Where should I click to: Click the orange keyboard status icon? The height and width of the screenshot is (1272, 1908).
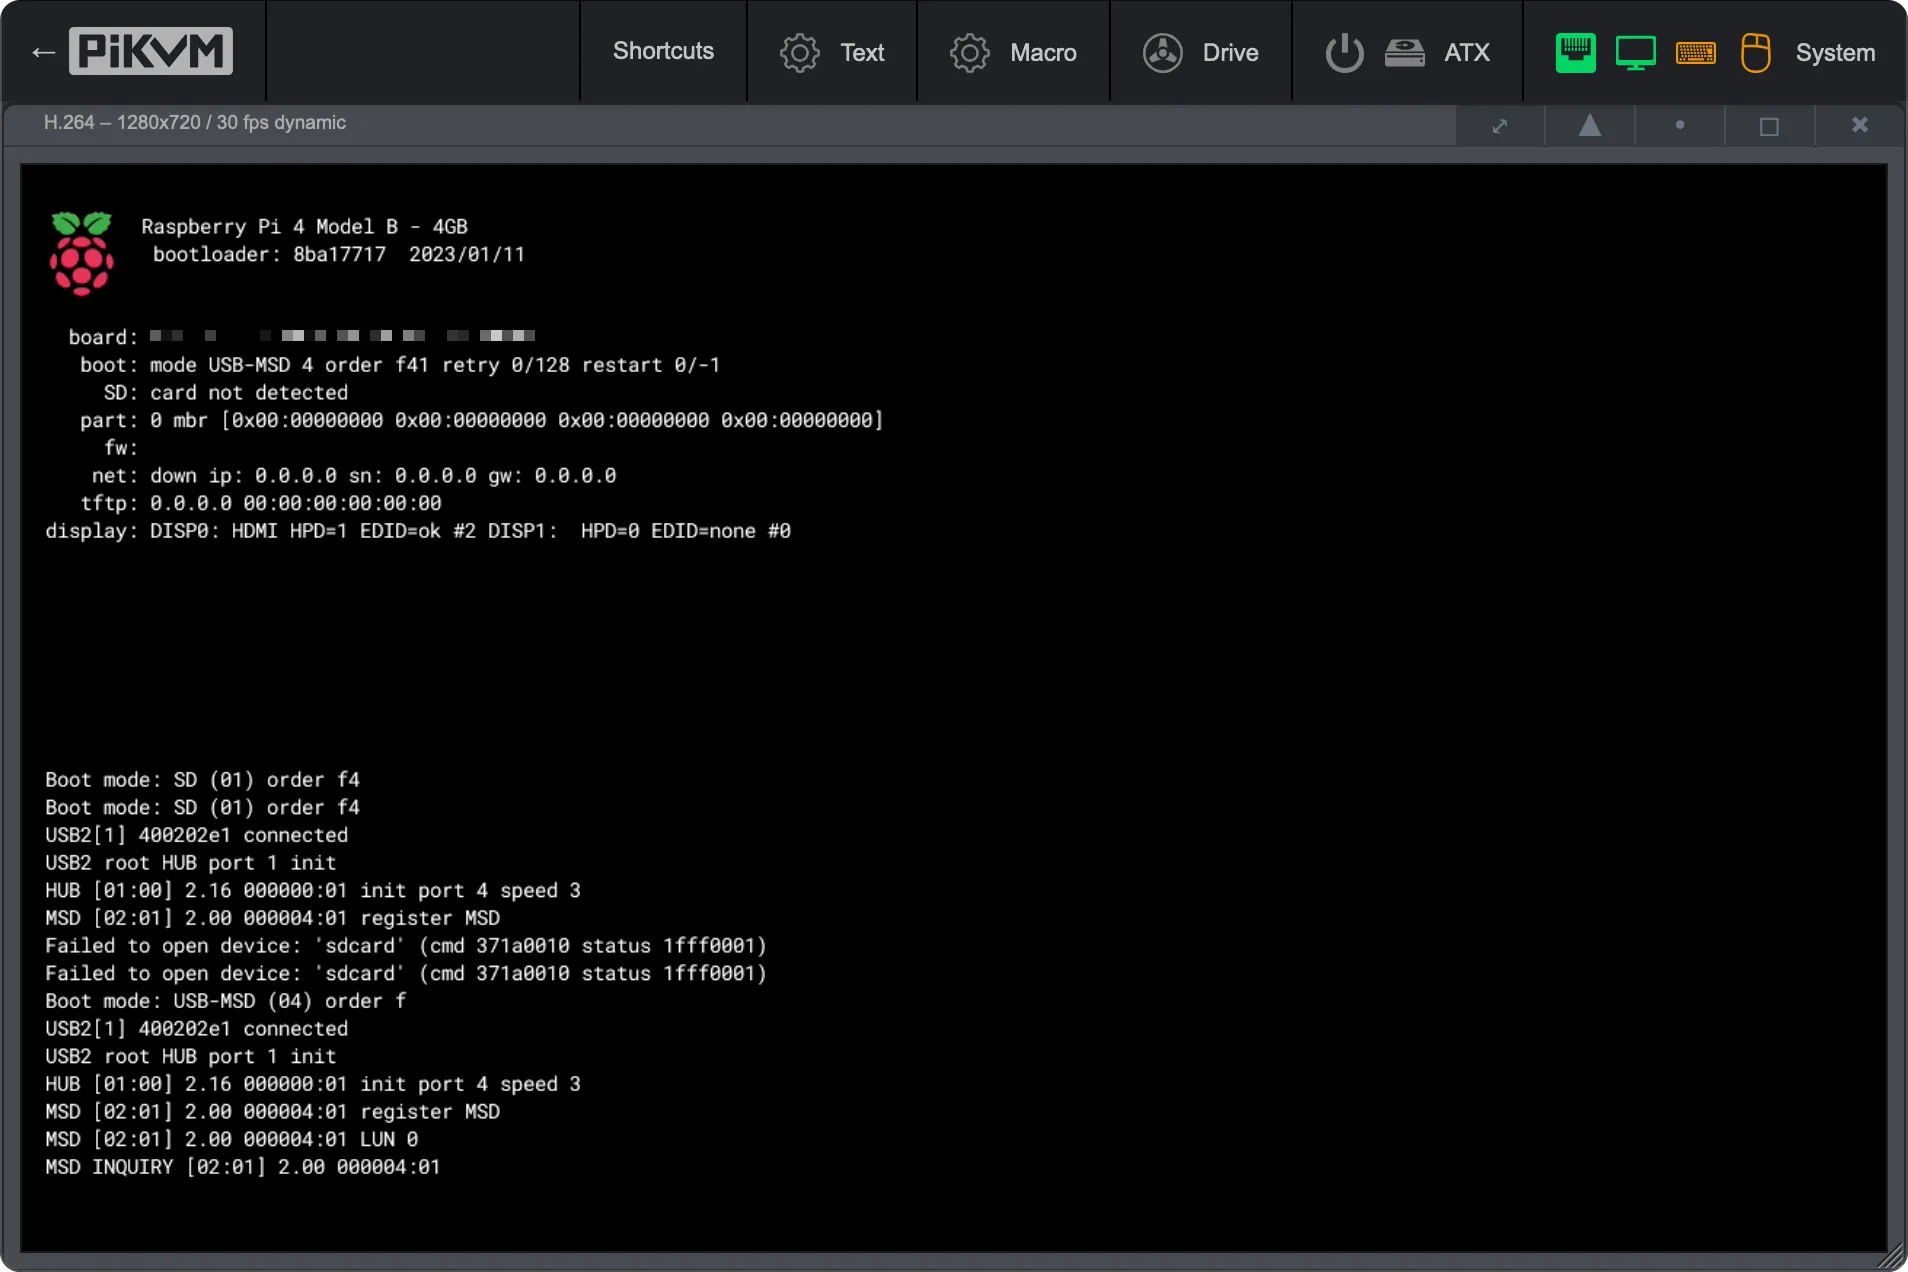pos(1697,52)
